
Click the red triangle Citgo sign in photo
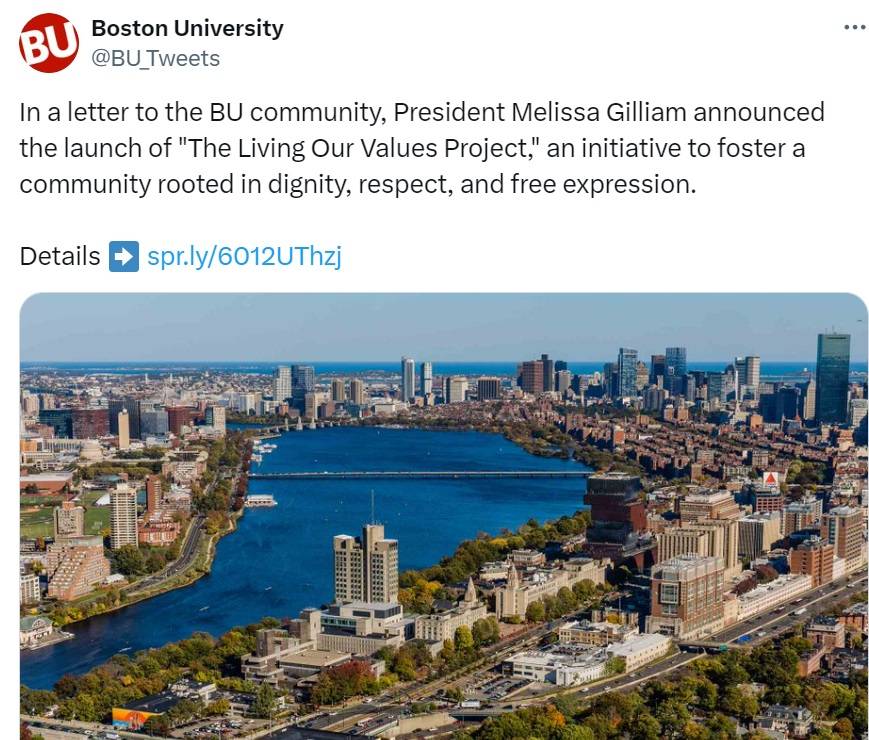(770, 479)
